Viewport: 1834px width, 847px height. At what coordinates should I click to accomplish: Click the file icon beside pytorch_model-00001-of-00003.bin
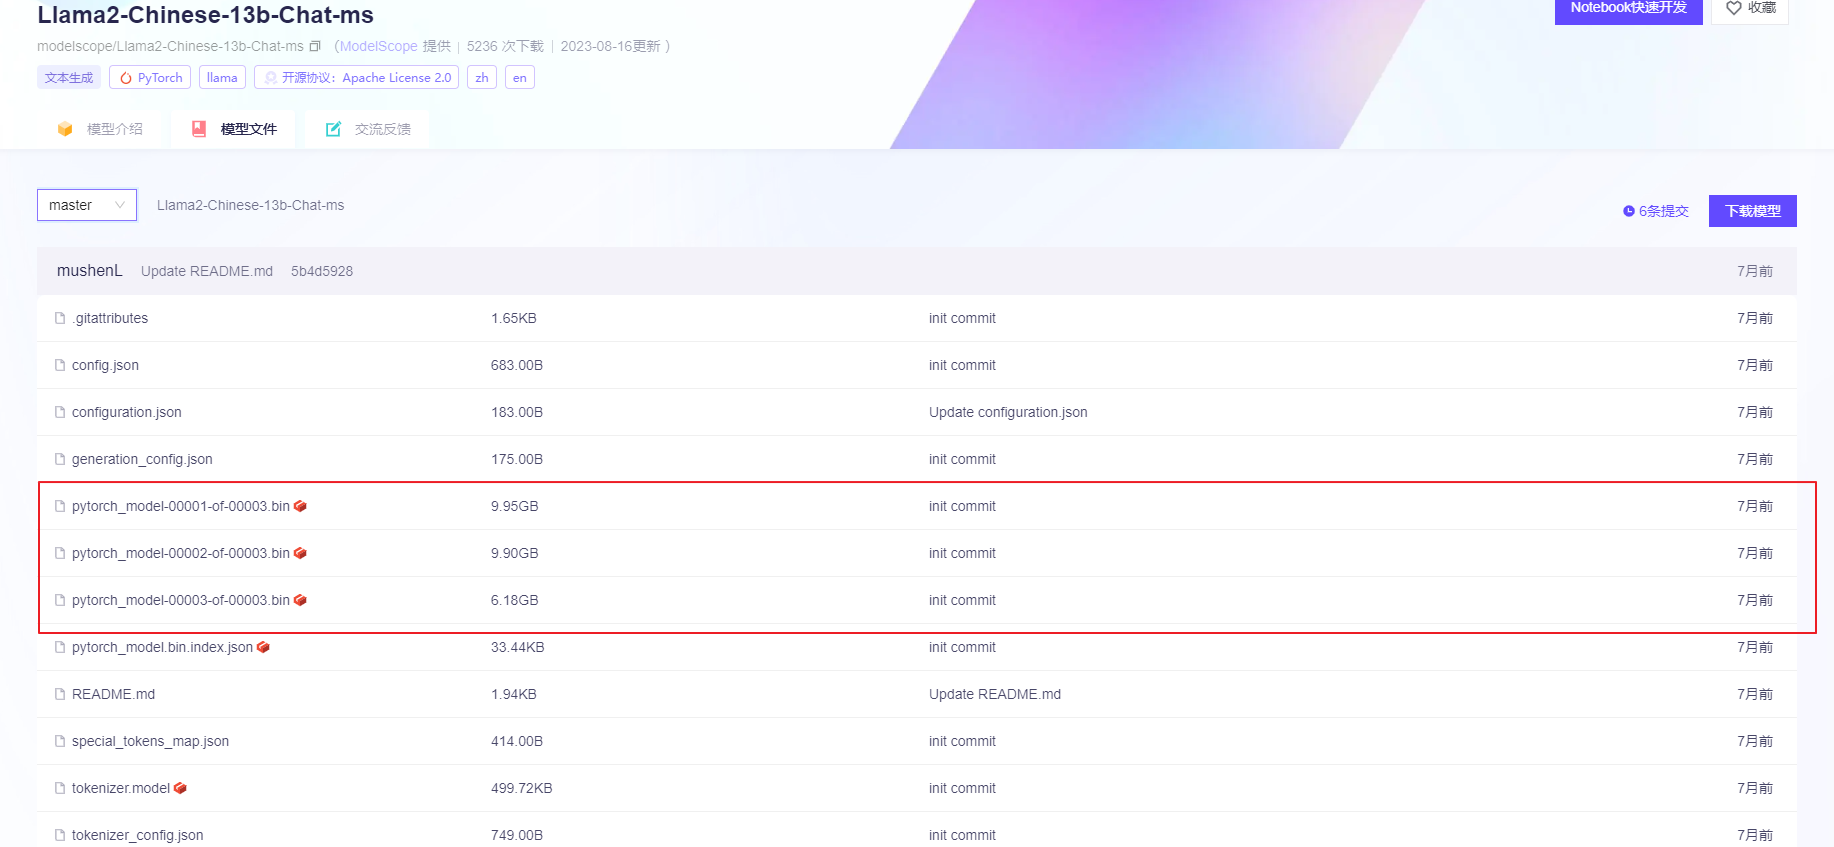[x=60, y=506]
